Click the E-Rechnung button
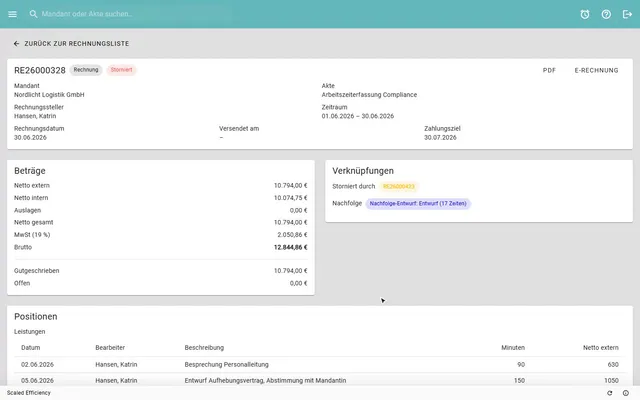This screenshot has height=400, width=640. click(x=596, y=70)
